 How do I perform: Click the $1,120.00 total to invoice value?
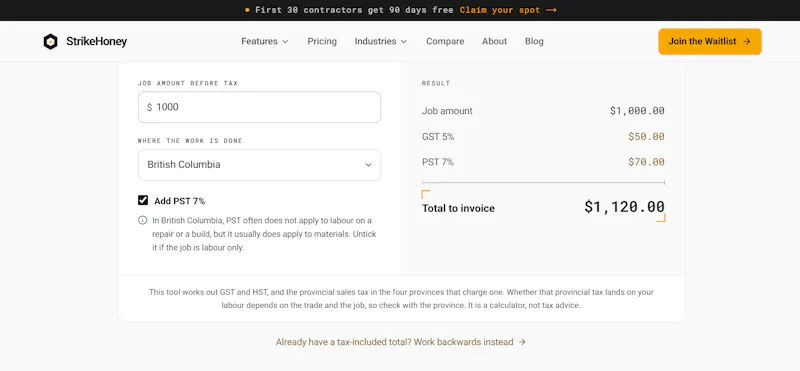click(x=624, y=207)
